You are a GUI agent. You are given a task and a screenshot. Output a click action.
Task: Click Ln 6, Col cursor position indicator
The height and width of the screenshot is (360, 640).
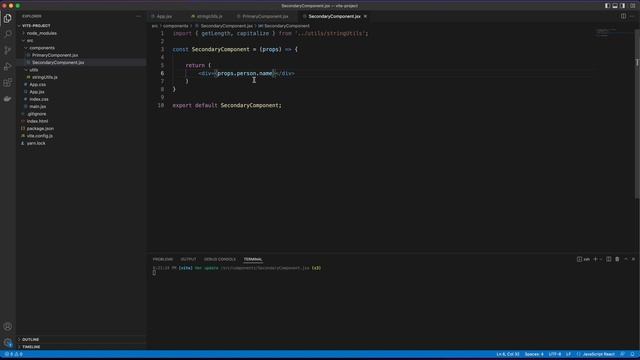pos(508,354)
